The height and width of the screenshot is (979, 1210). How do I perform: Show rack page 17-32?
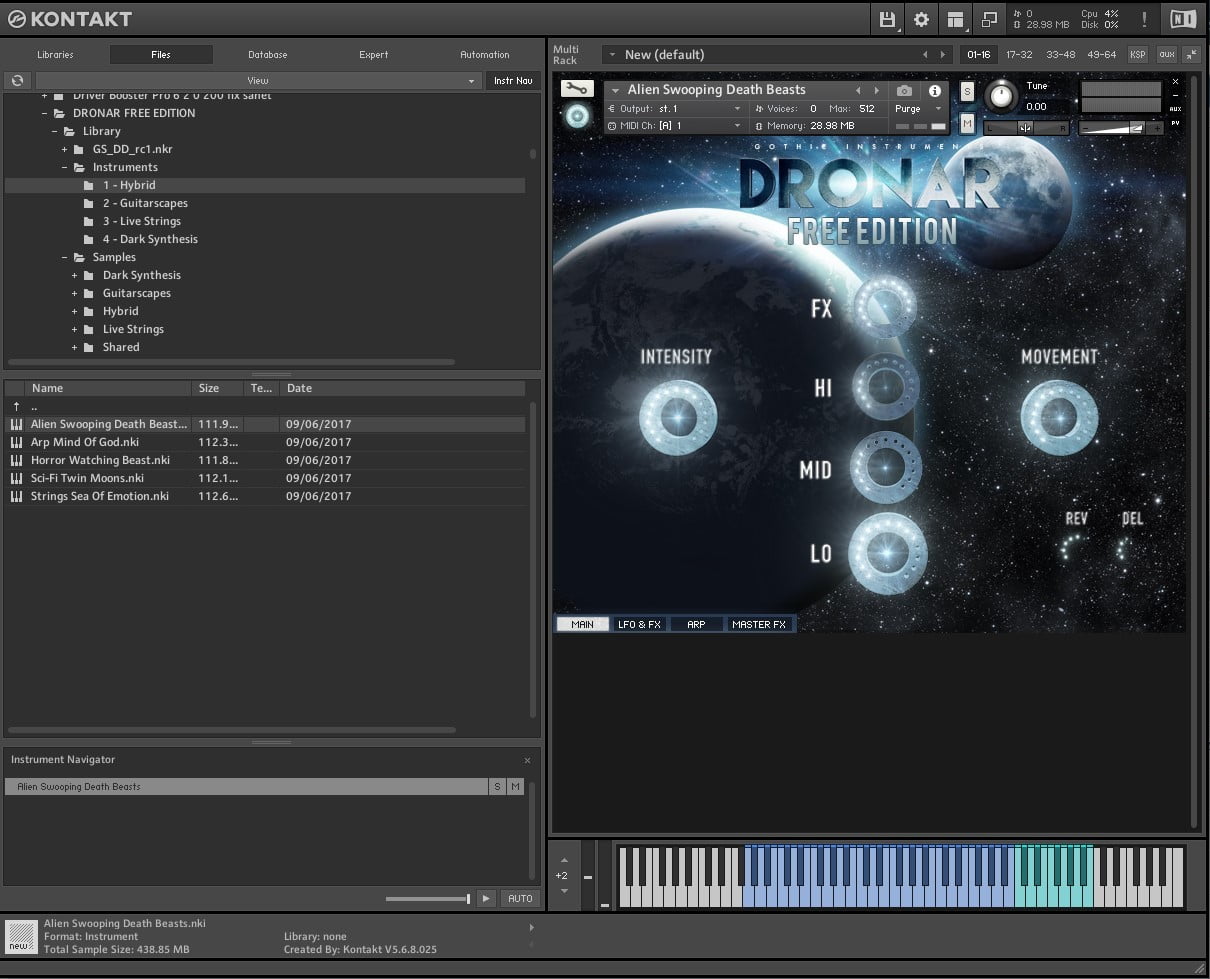point(1020,55)
